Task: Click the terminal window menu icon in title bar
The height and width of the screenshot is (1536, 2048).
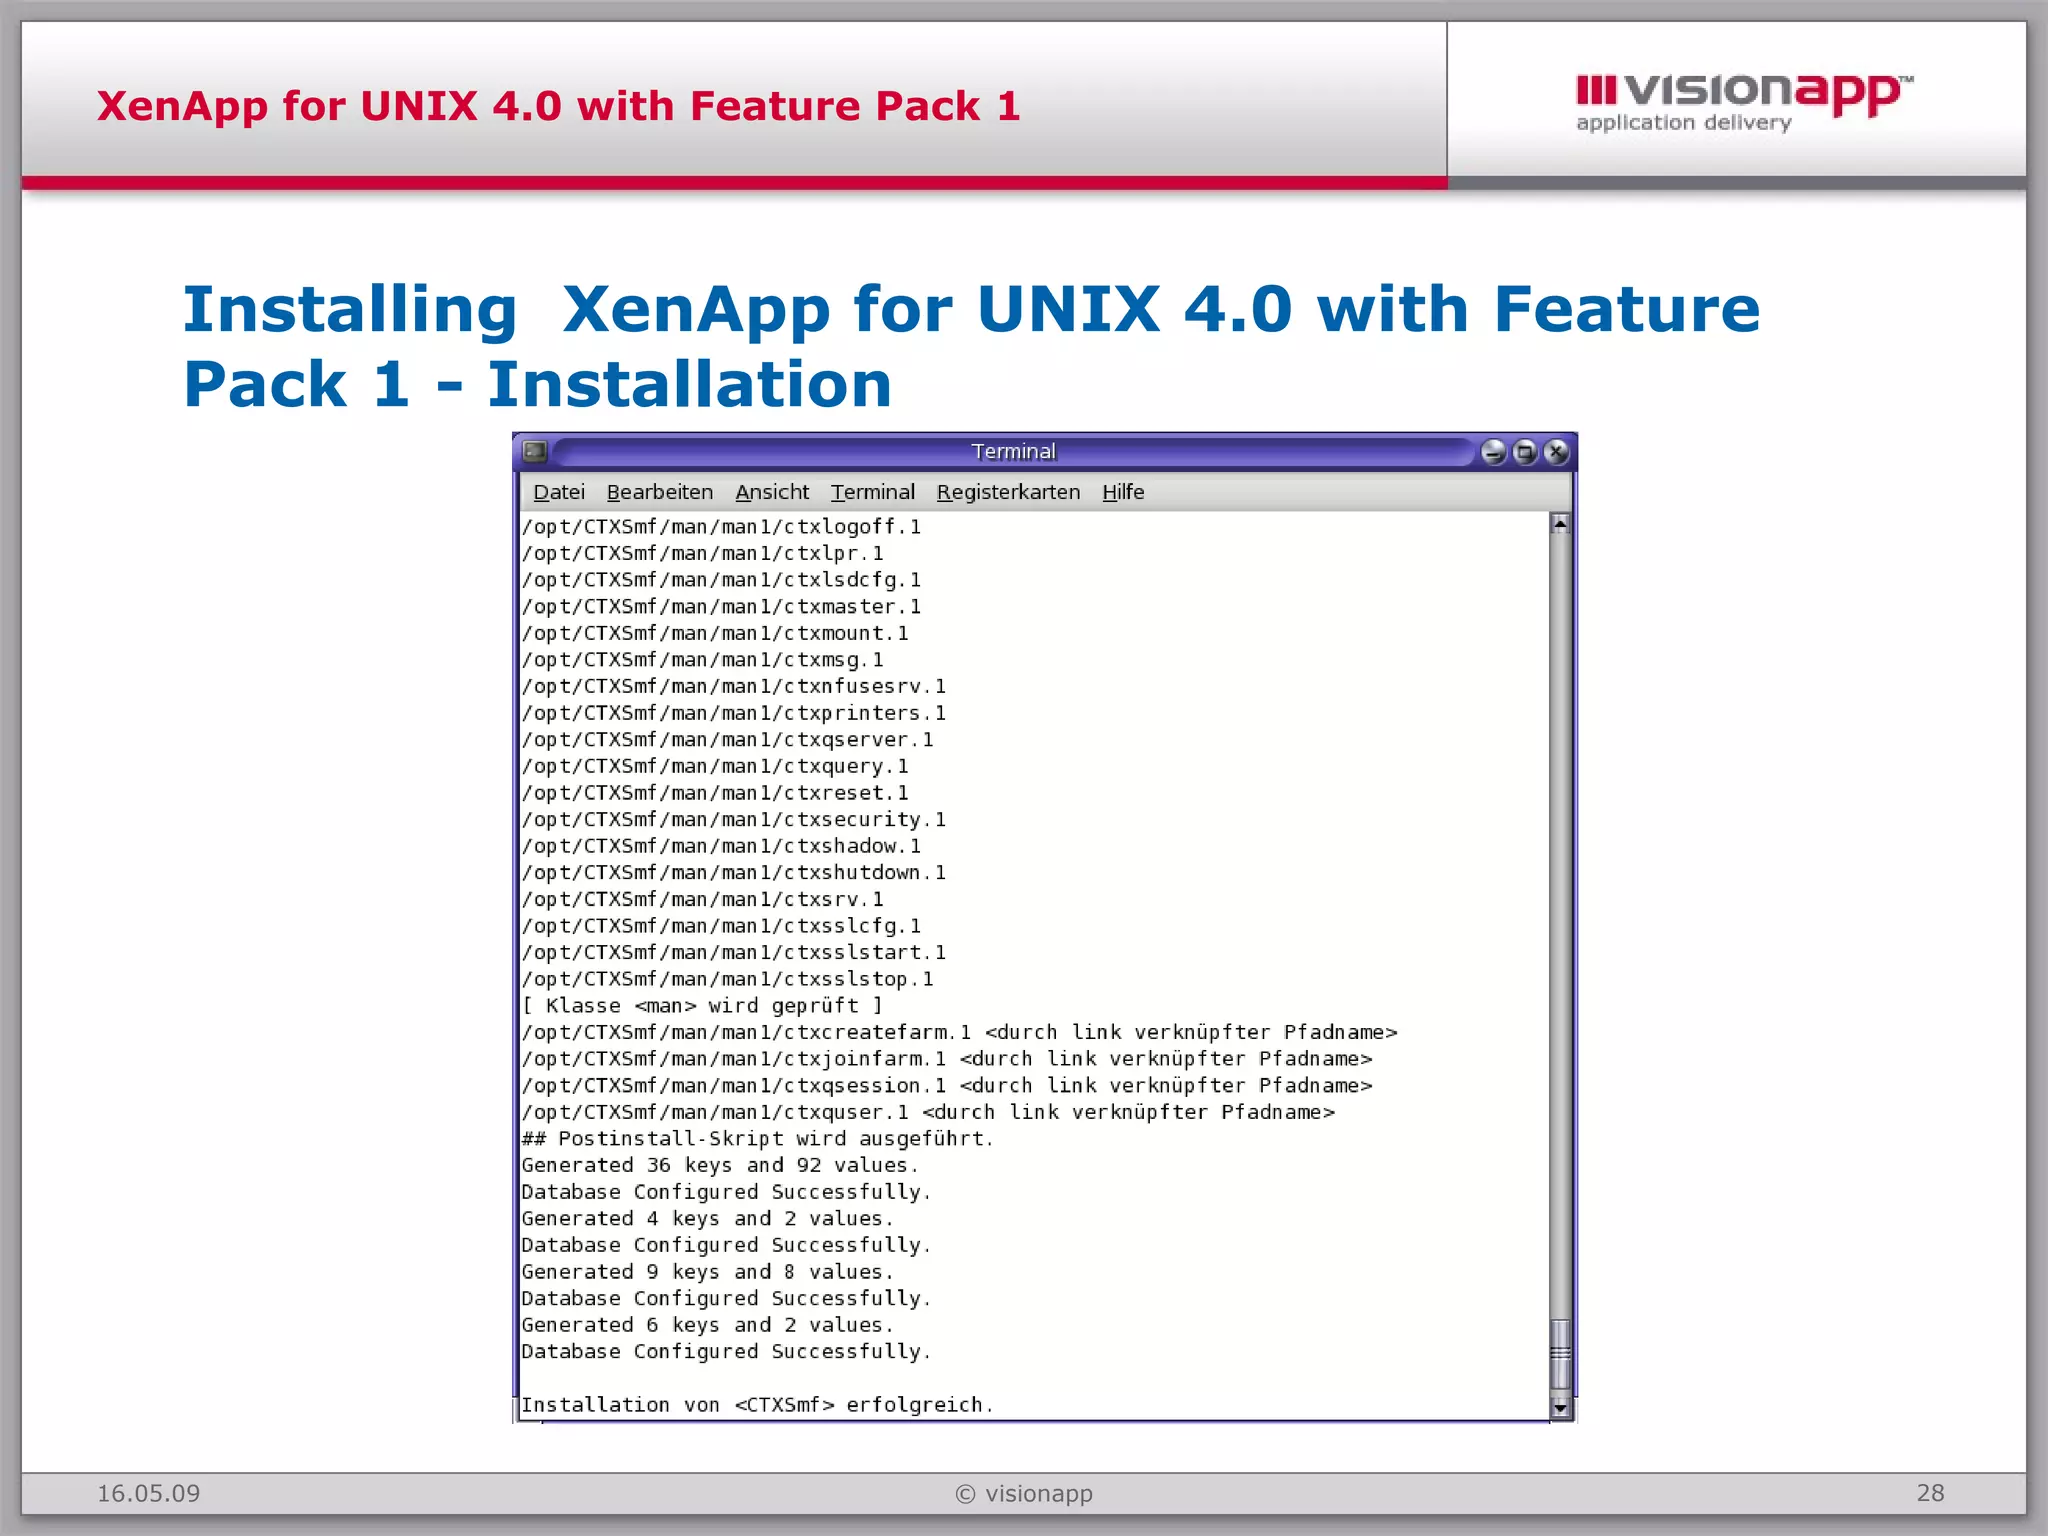Action: (x=535, y=452)
